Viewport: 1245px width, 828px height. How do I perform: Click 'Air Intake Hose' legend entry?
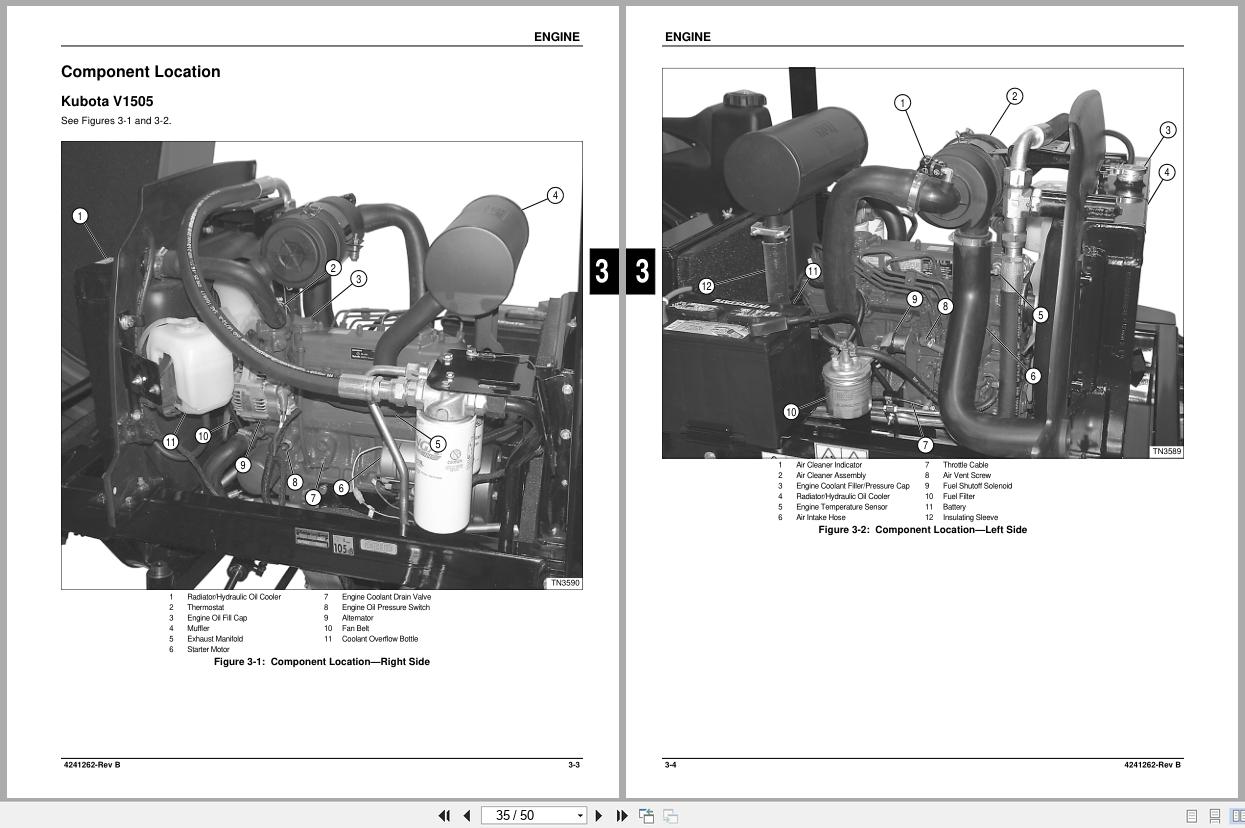click(x=821, y=518)
